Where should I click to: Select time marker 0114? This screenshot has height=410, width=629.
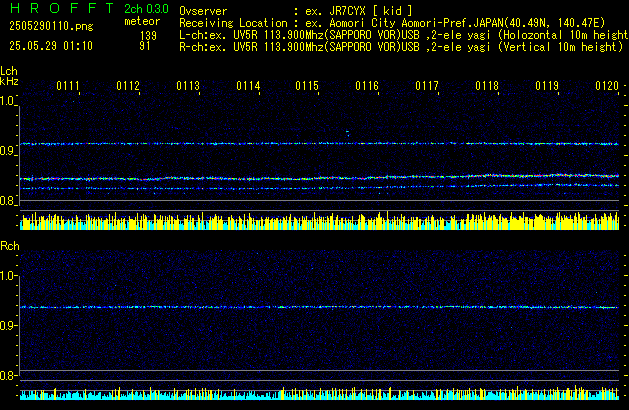click(x=248, y=86)
